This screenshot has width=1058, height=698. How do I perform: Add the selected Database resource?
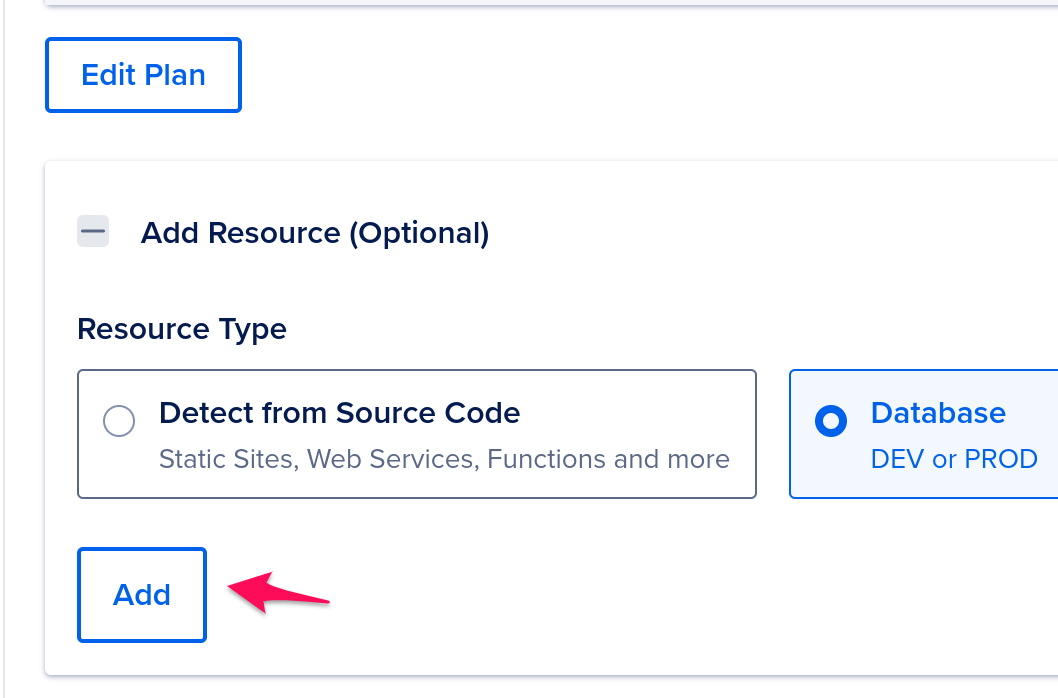[142, 595]
